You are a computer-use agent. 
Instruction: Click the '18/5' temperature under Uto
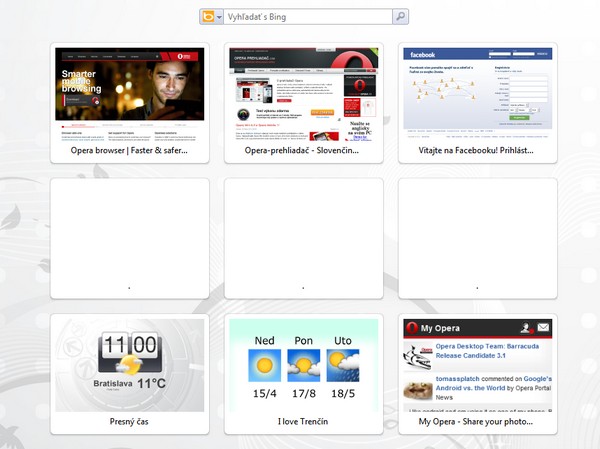click(x=343, y=393)
